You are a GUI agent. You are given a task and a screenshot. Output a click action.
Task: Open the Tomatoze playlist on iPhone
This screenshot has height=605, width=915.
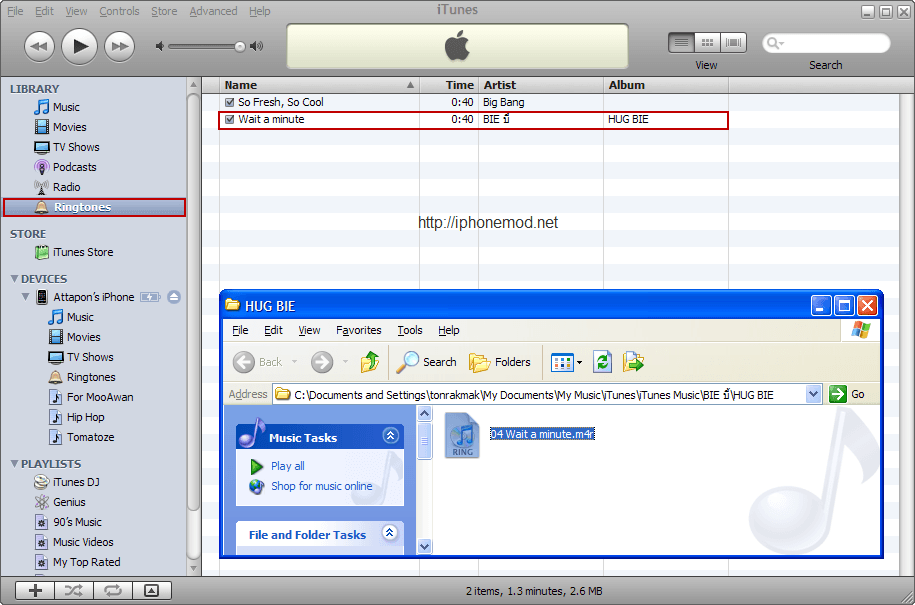pyautogui.click(x=81, y=437)
